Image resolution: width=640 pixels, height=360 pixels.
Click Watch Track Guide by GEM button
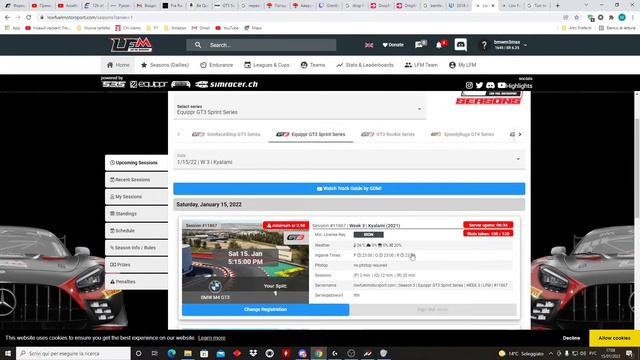tap(349, 189)
